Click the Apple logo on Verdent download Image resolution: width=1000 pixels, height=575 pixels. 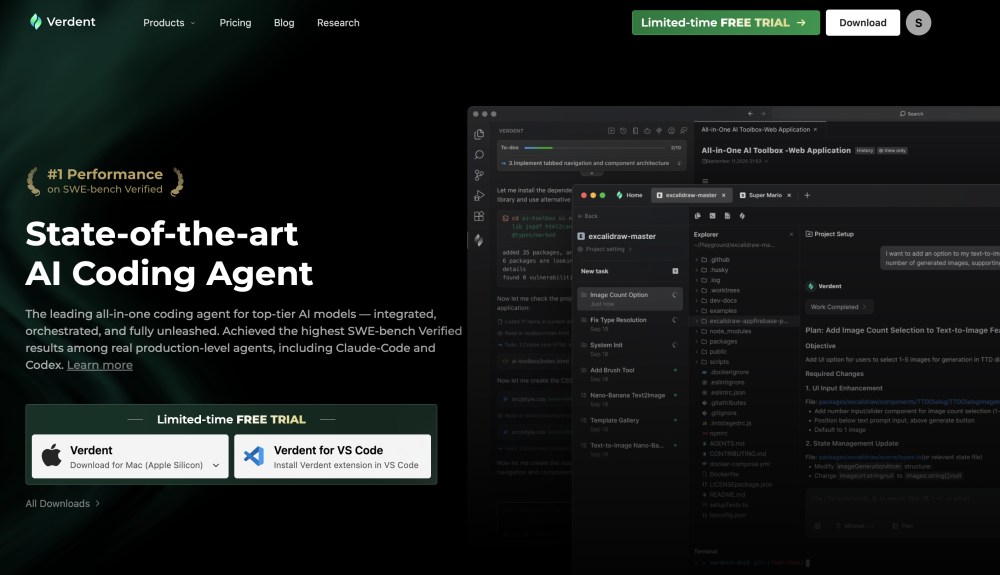click(x=51, y=457)
